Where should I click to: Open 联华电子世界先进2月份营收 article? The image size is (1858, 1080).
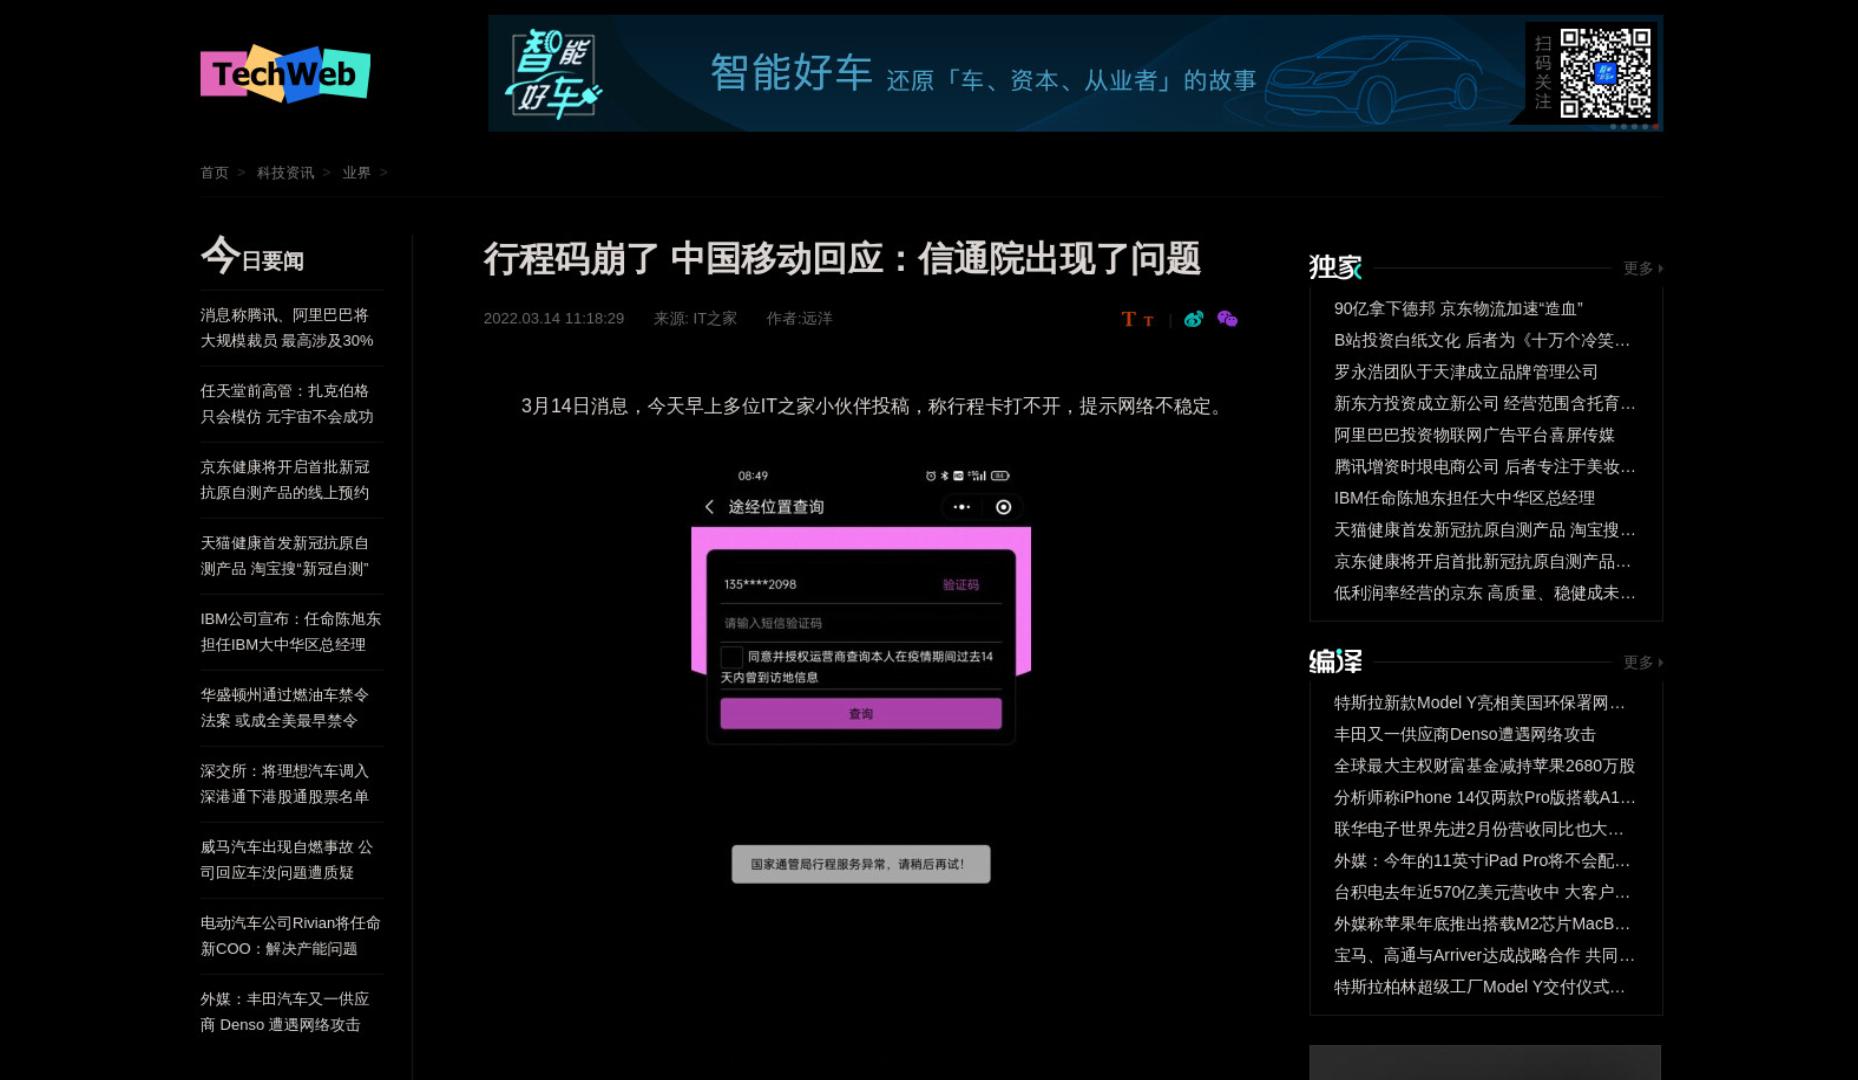1479,829
